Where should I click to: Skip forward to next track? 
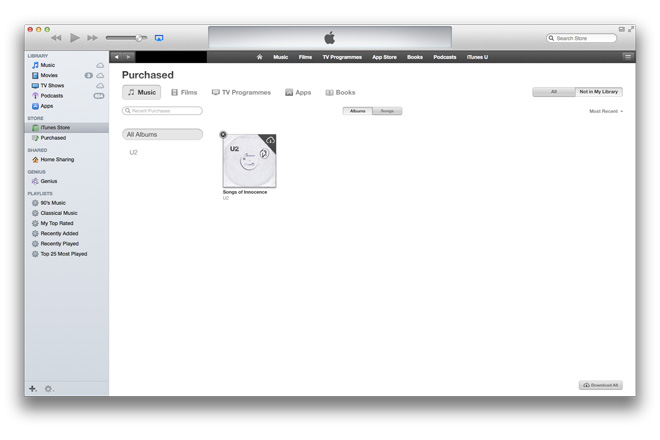(x=92, y=38)
